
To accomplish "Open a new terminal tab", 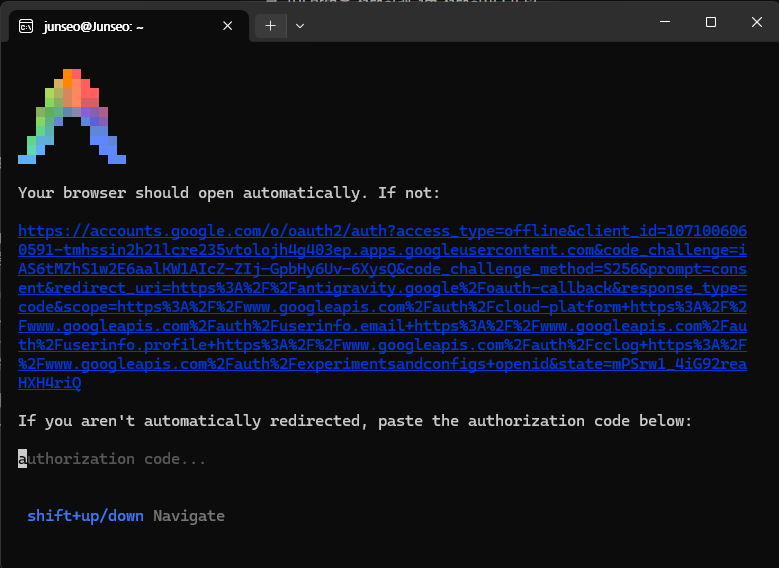I will [x=270, y=26].
